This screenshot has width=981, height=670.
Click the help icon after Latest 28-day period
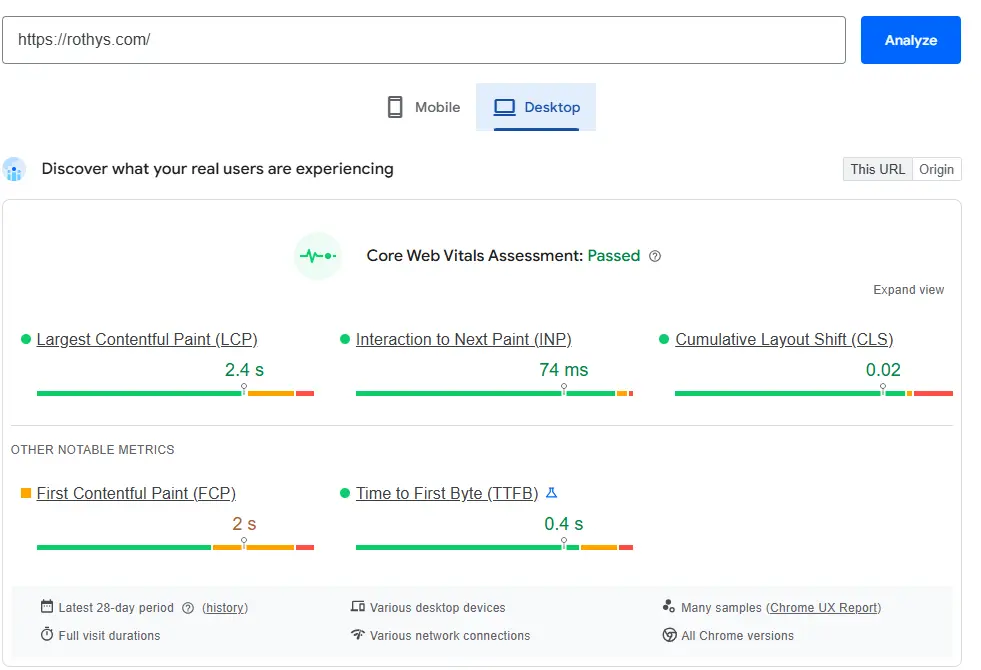click(x=186, y=607)
